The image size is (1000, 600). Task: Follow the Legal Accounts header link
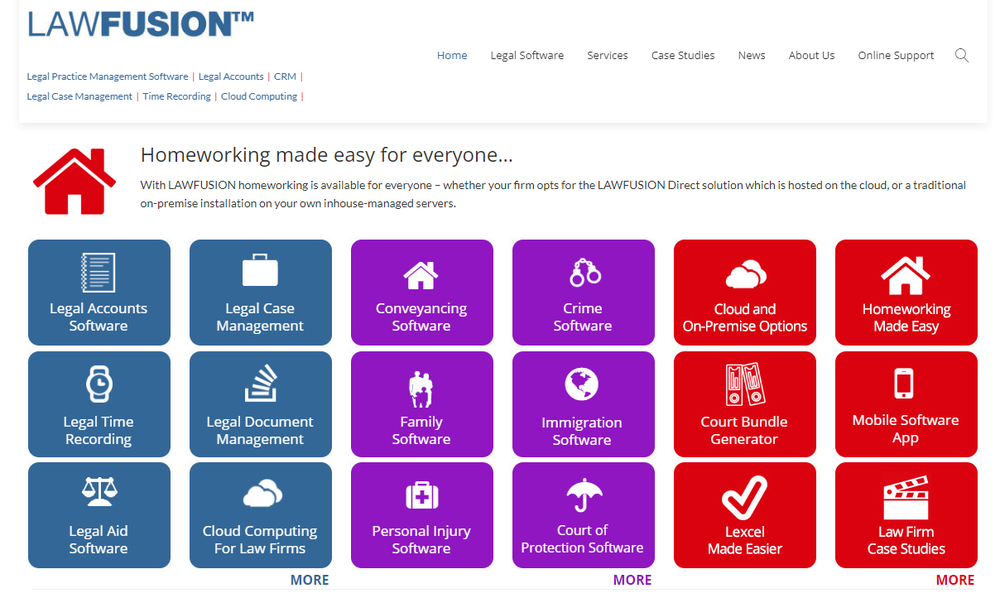[x=231, y=77]
